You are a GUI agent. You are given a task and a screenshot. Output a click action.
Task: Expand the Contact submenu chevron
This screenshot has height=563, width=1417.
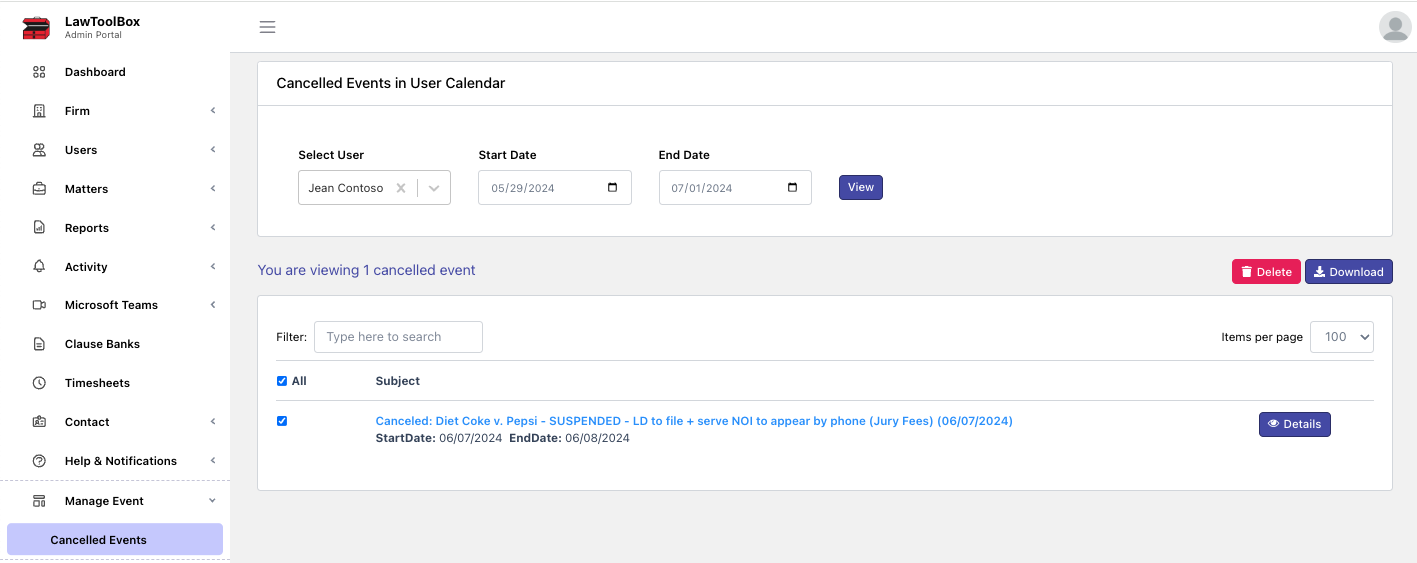[213, 422]
